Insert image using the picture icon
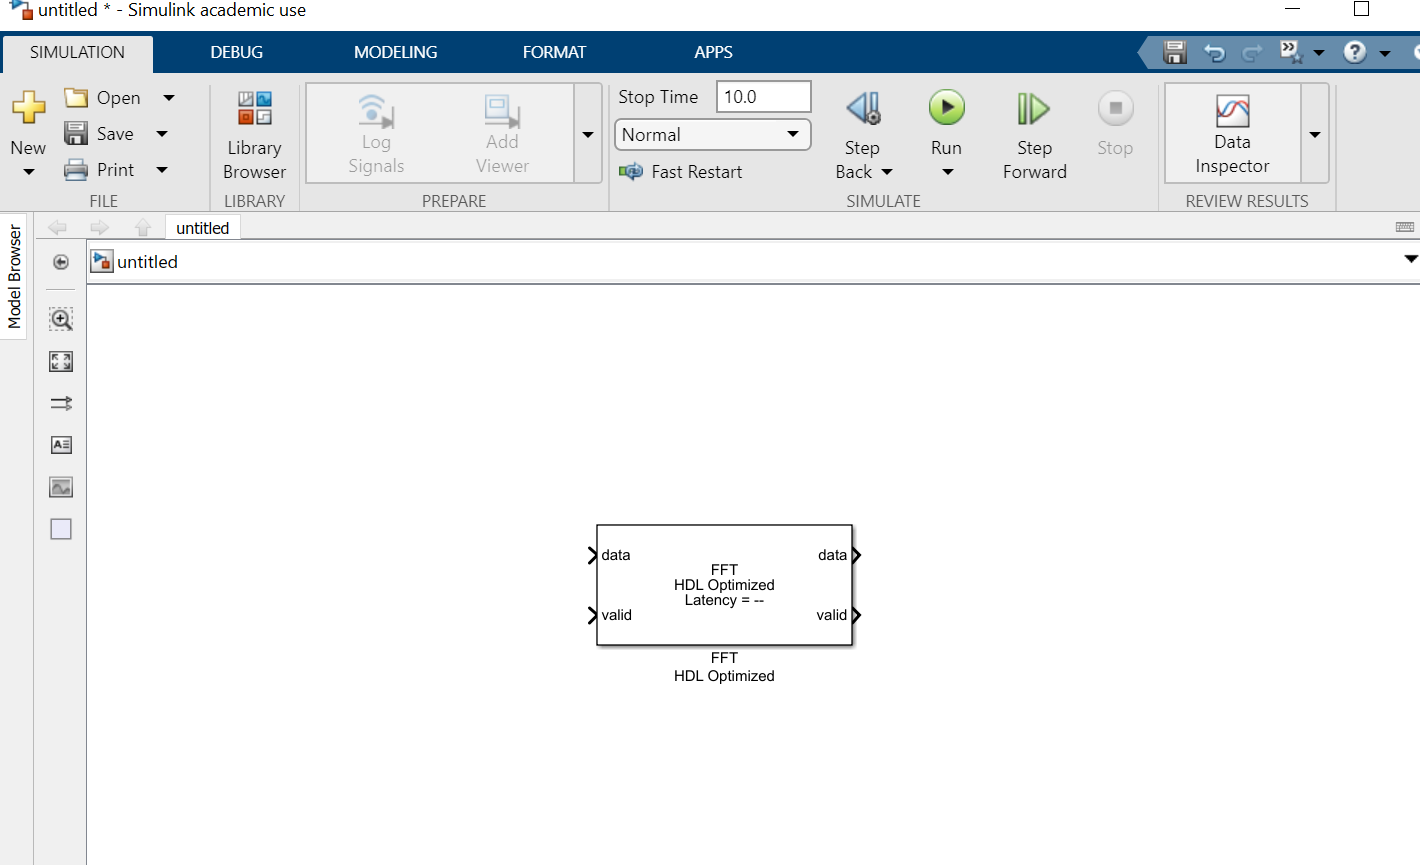The width and height of the screenshot is (1420, 865). [x=61, y=487]
